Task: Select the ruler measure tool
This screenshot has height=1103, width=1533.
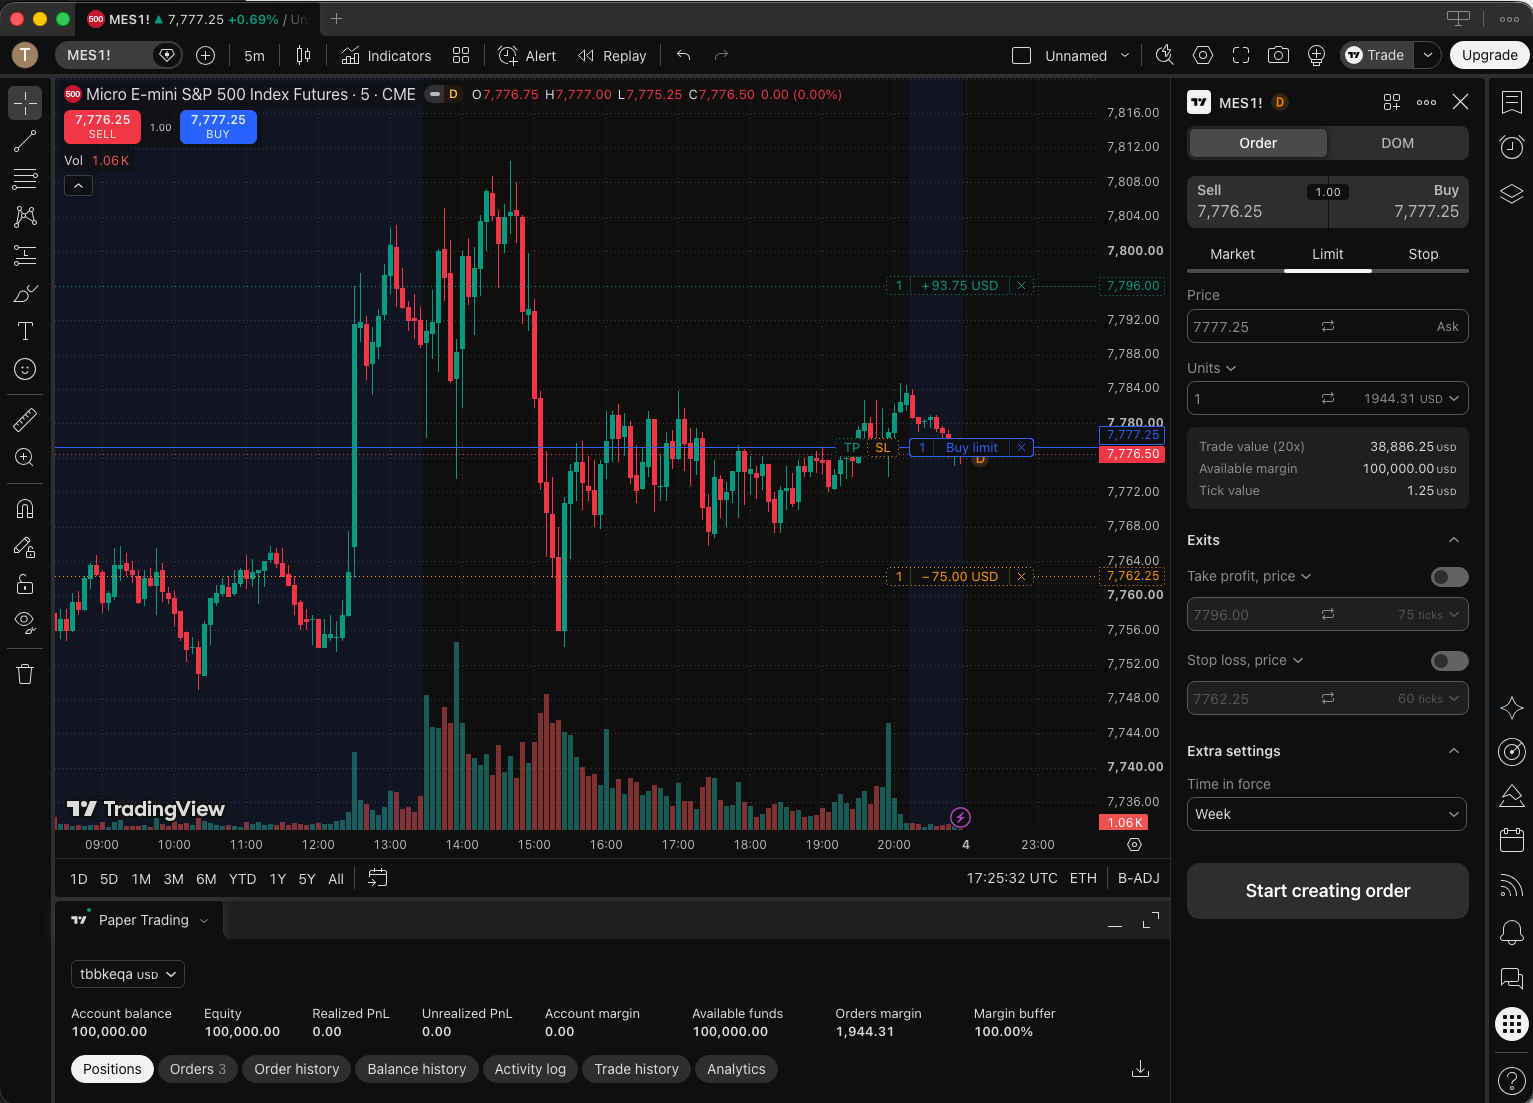Action: (x=25, y=420)
